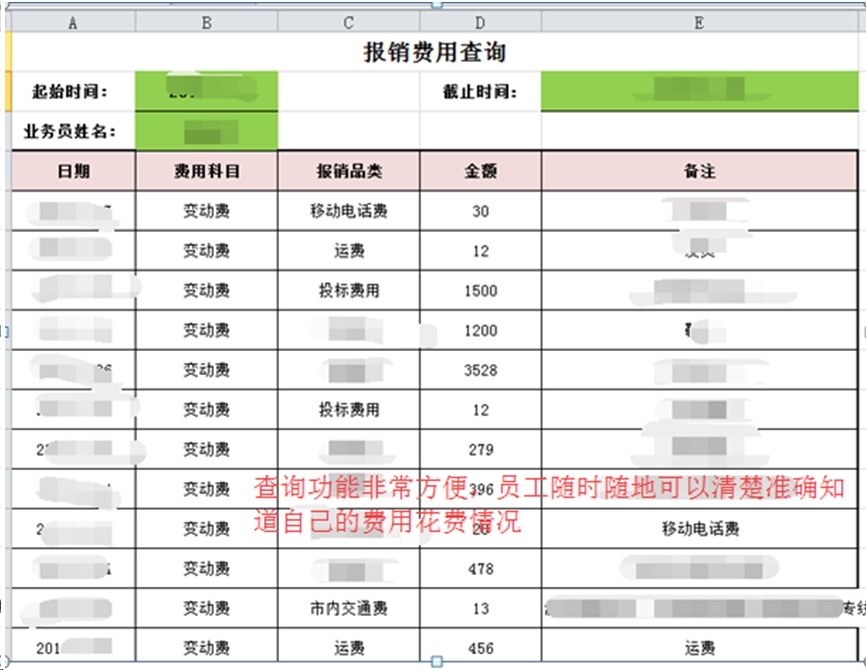This screenshot has height=670, width=866.
Task: Click the green end time cell beside 截止时间
Action: [699, 92]
